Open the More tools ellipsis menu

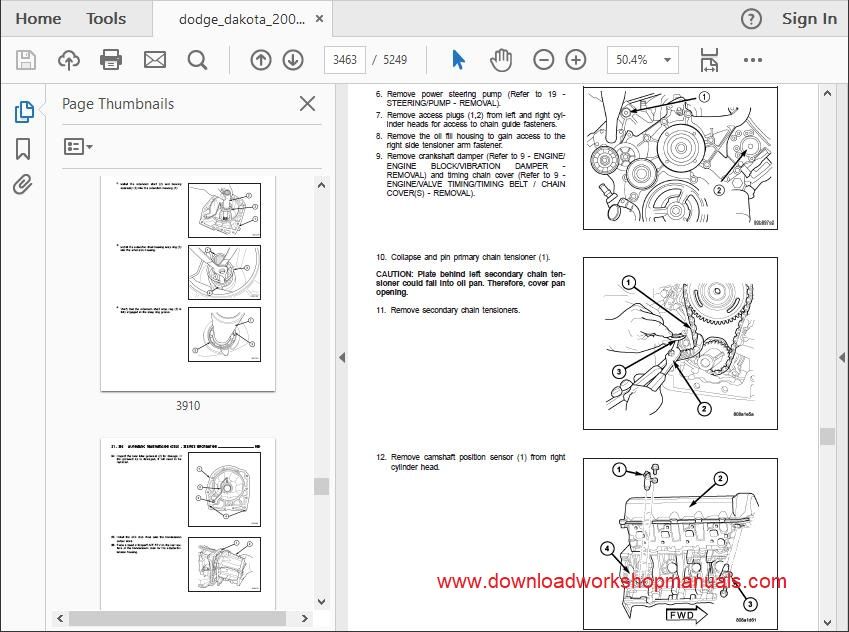[753, 60]
